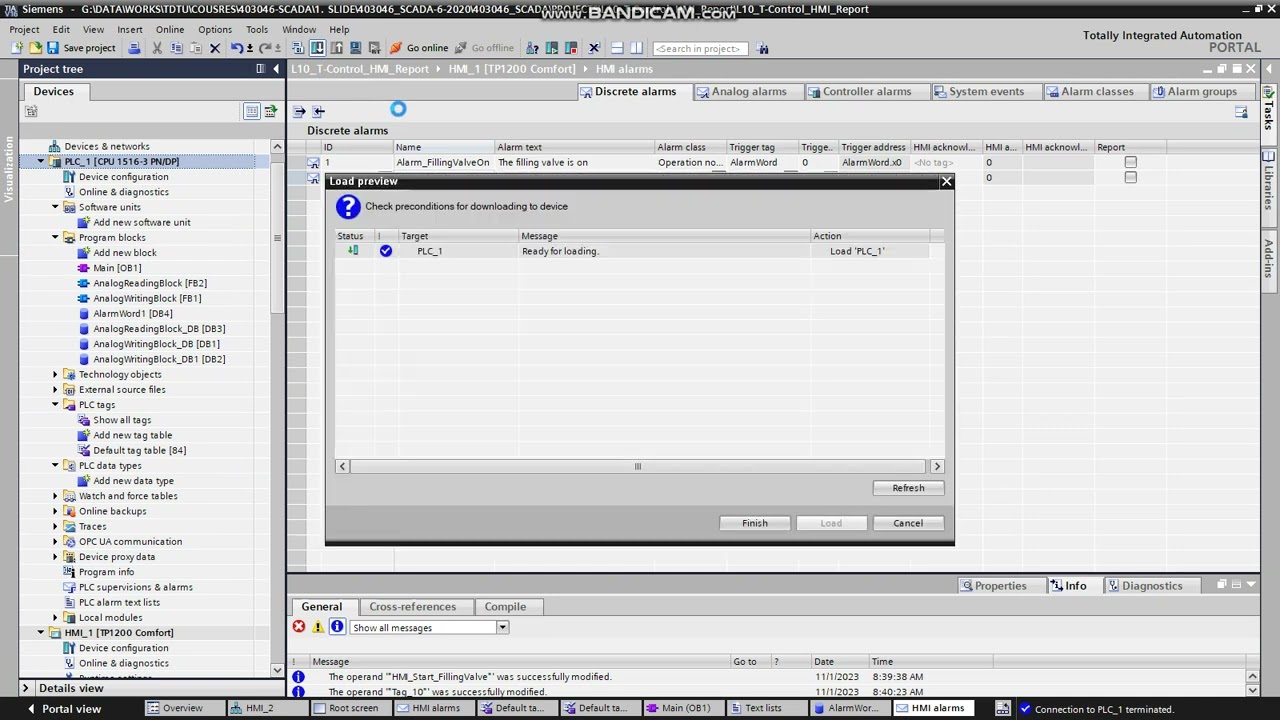Open Devices & networks in the project tree
Screen dimensions: 1280x720
[107, 146]
